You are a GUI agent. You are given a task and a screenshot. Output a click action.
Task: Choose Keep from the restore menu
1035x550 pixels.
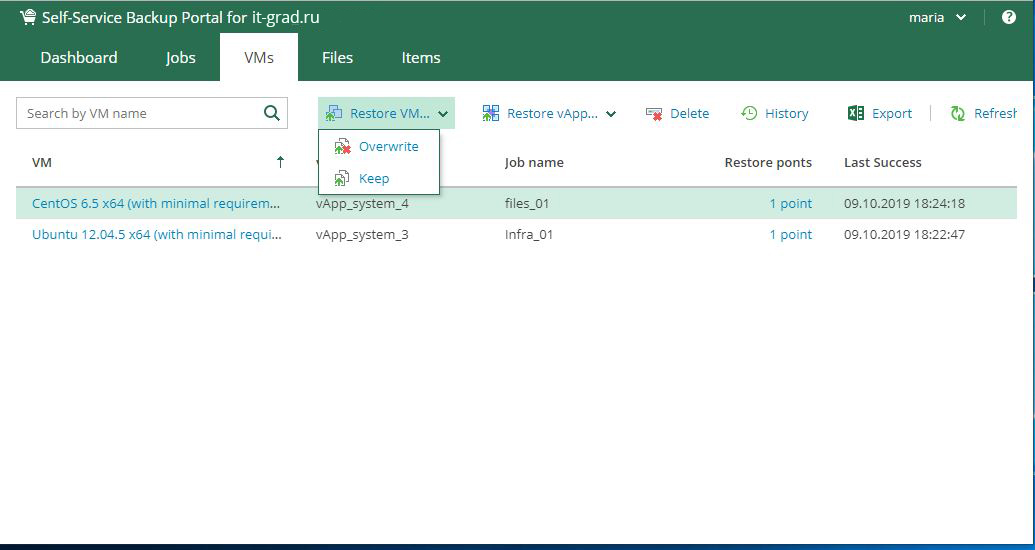point(373,179)
